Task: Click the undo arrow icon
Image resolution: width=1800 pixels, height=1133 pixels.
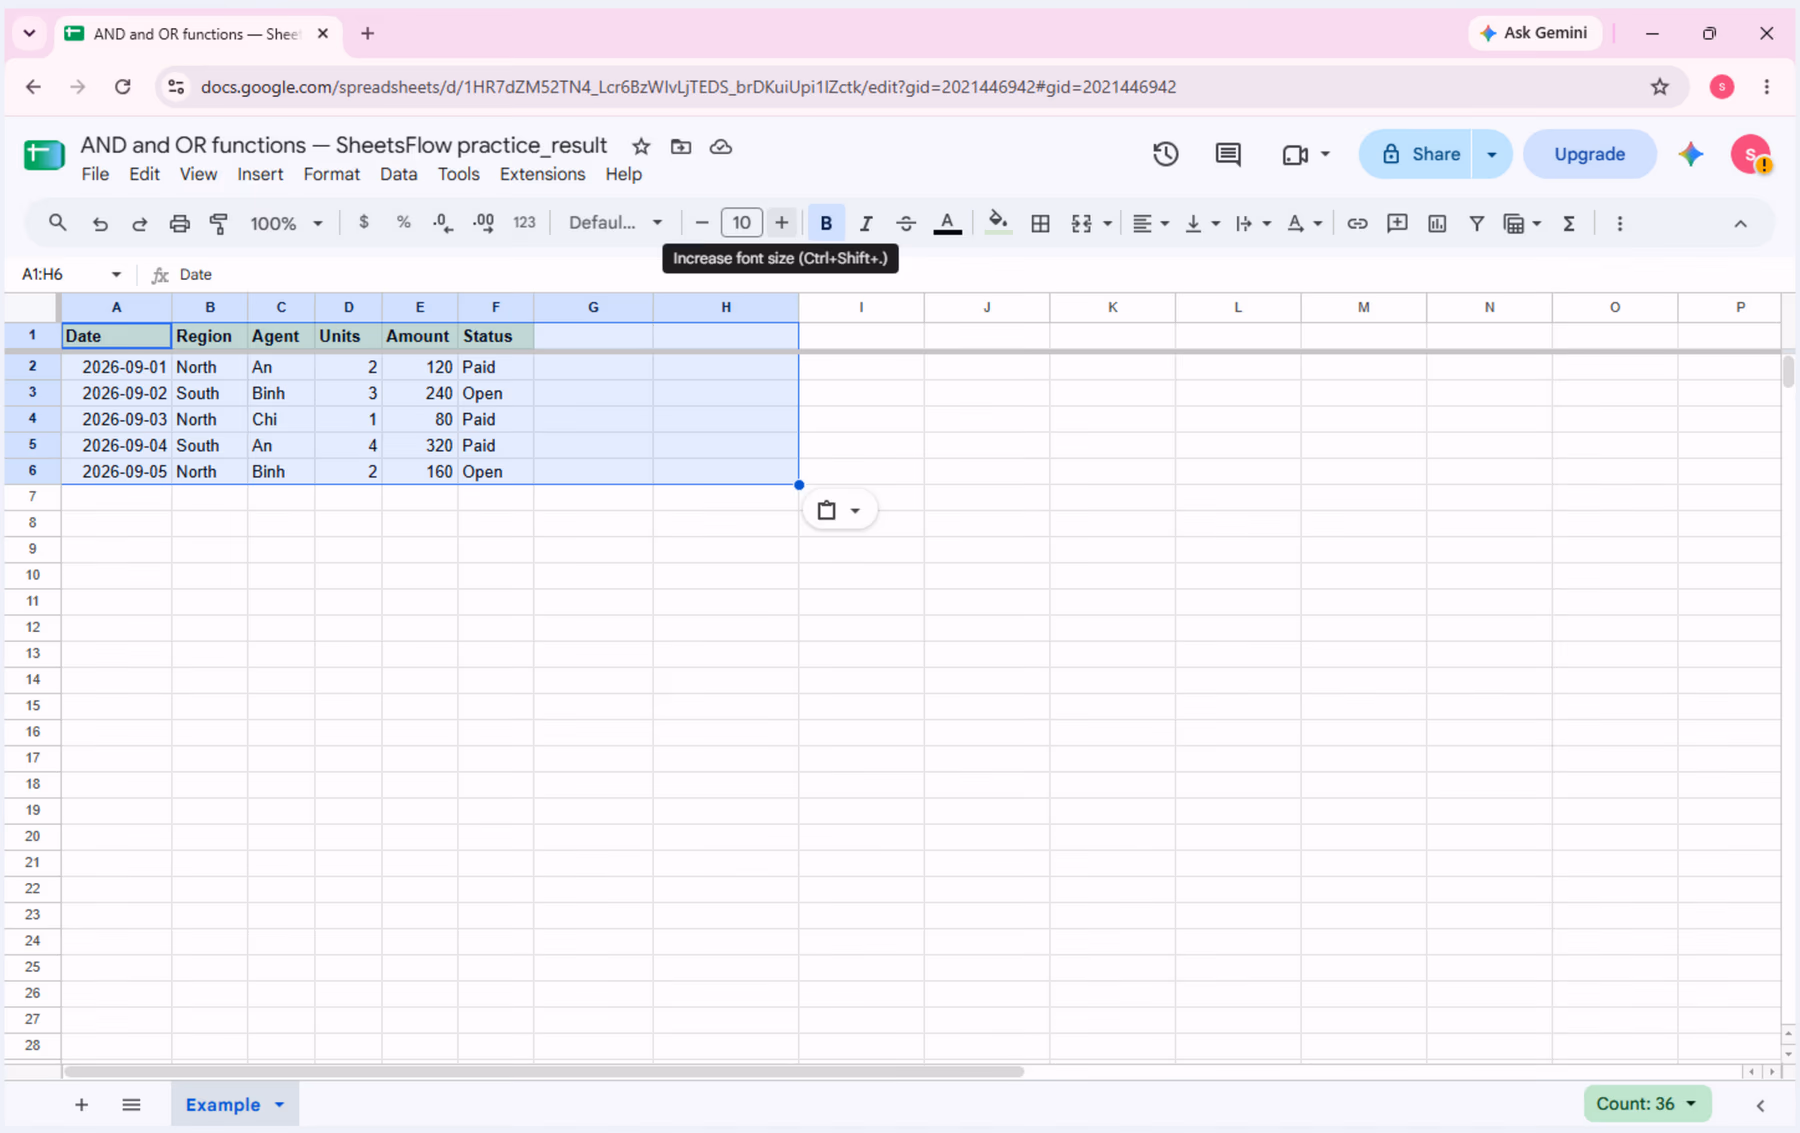Action: click(x=99, y=223)
